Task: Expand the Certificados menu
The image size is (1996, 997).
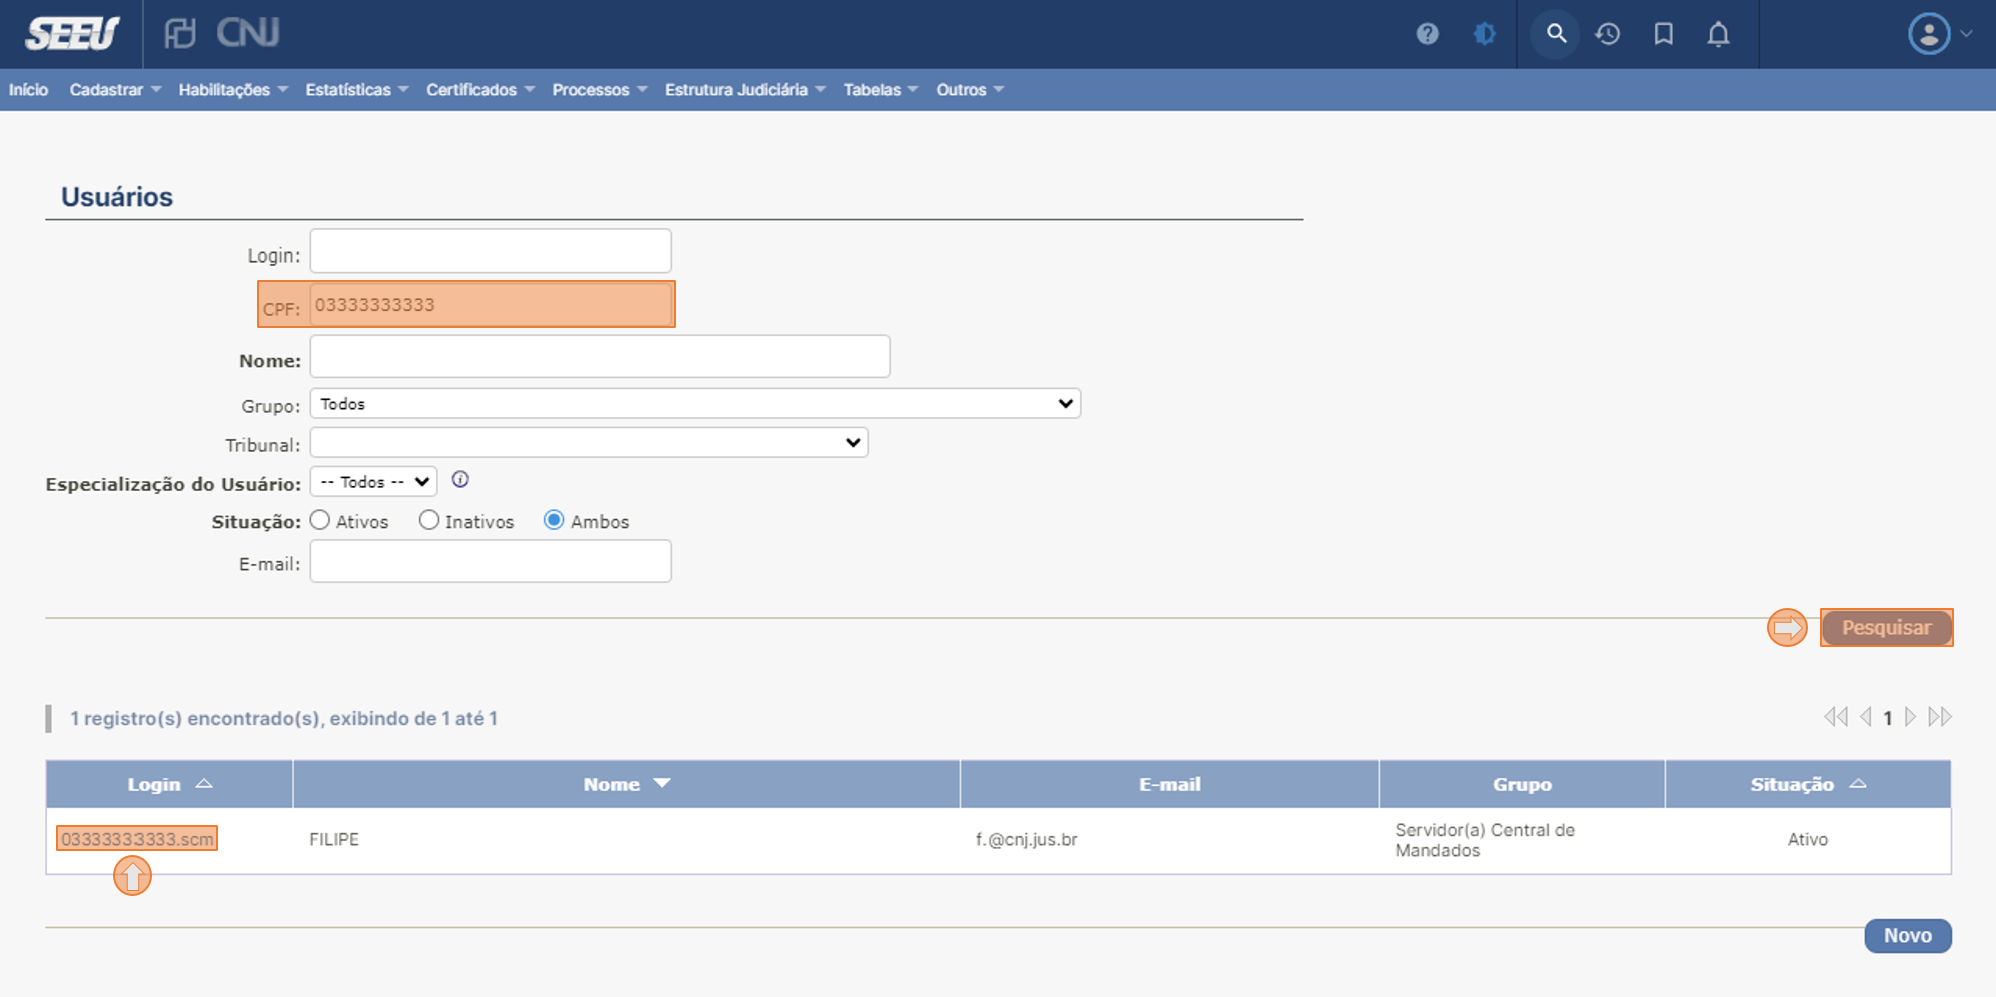Action: (x=480, y=90)
